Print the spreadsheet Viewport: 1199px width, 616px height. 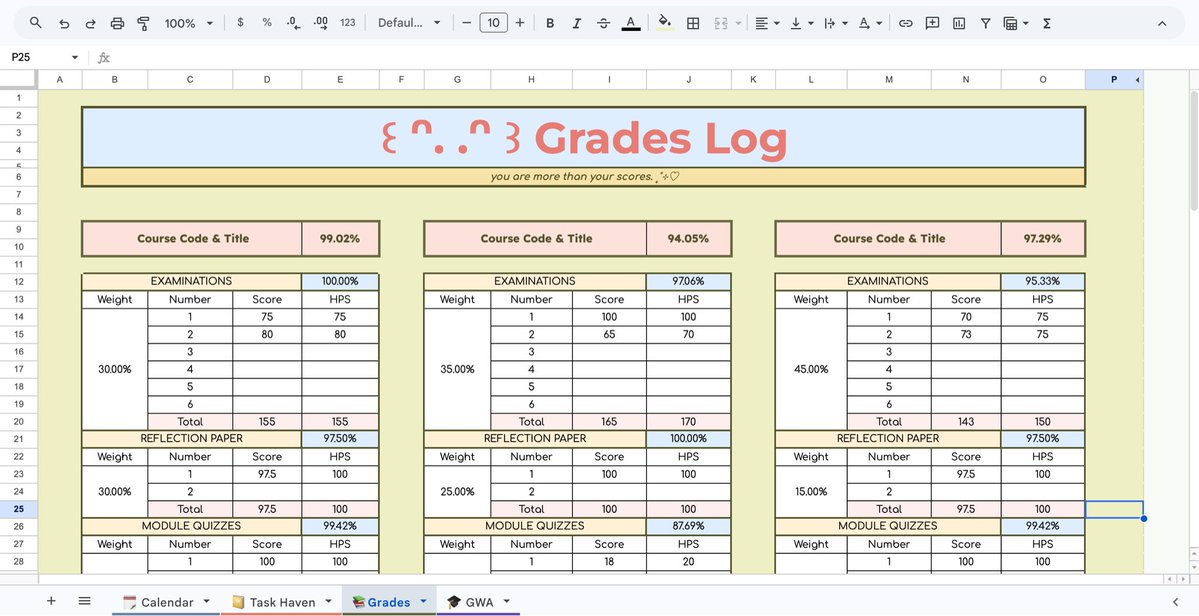[x=117, y=23]
